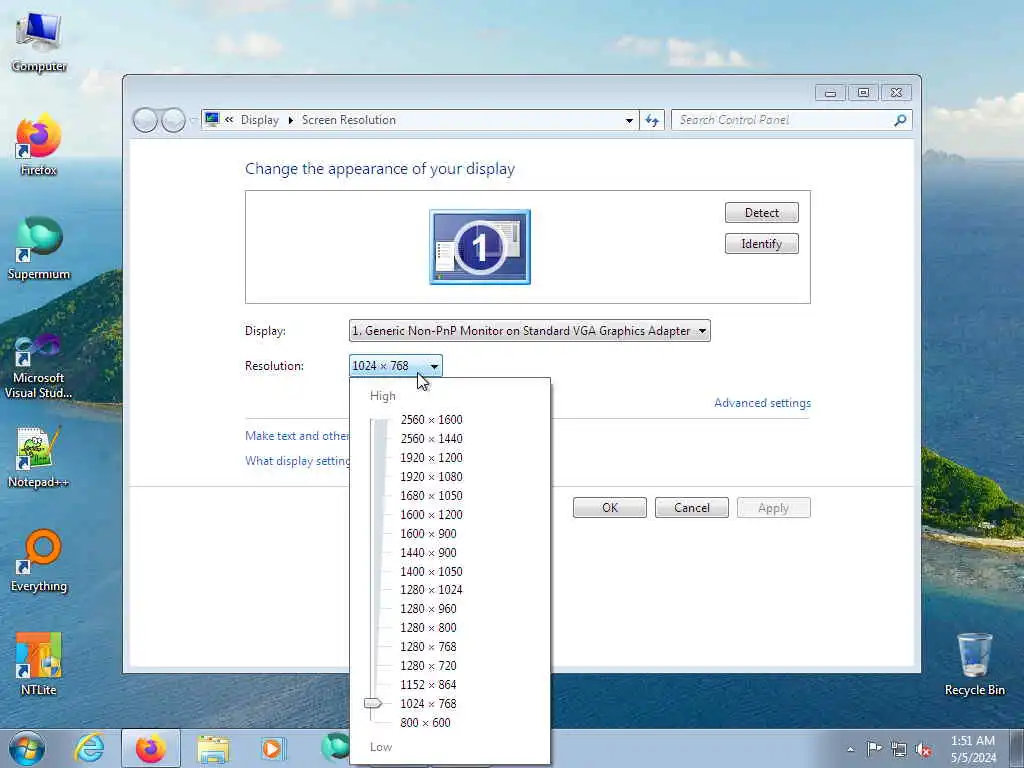Launch Firefox from the desktop shortcut
Viewport: 1024px width, 768px height.
pos(39,145)
